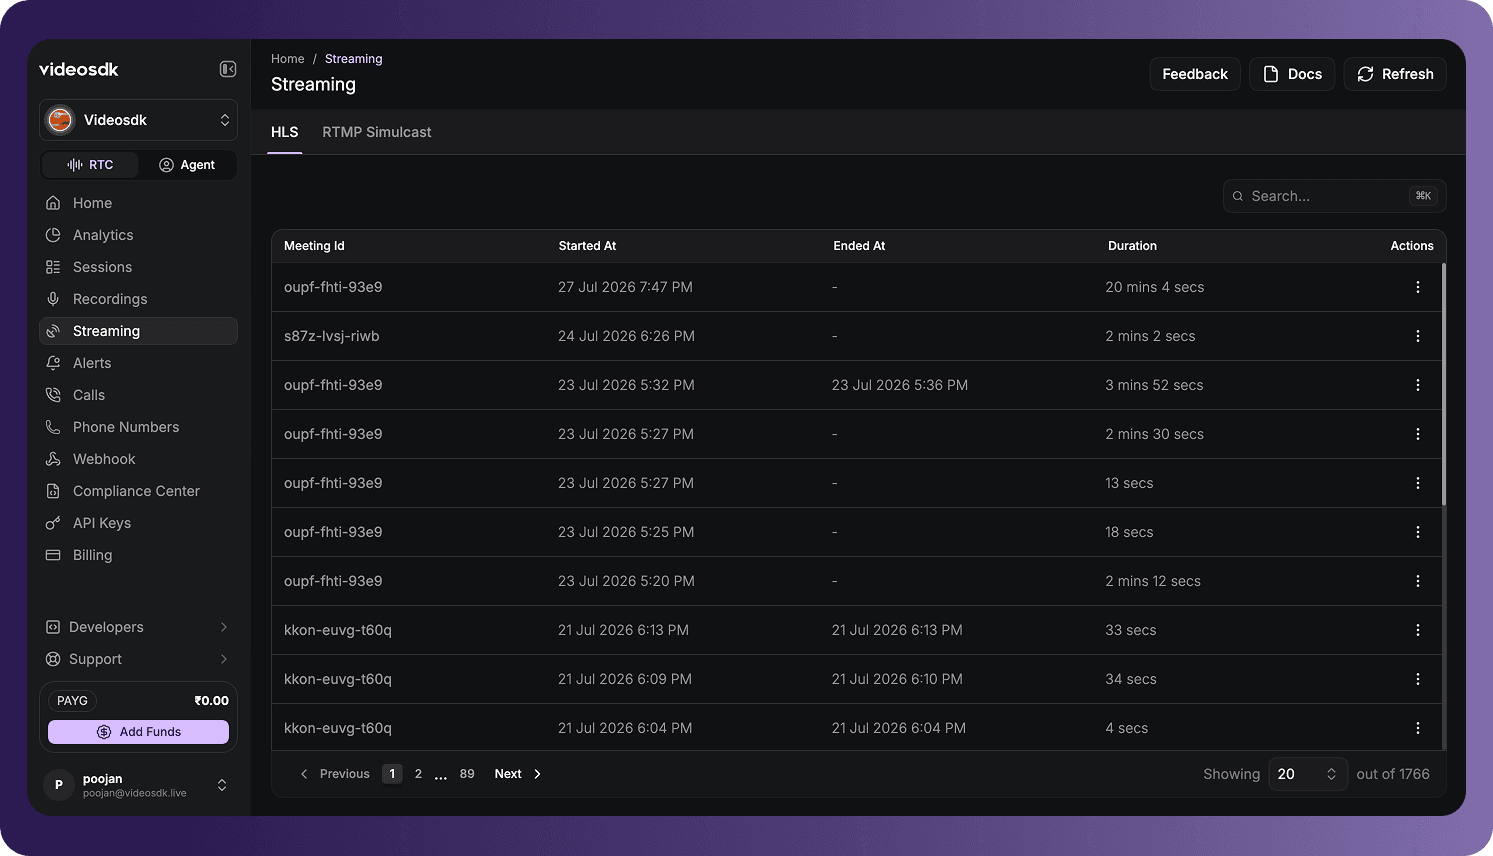Image resolution: width=1493 pixels, height=856 pixels.
Task: Focus the Search input field
Action: tap(1334, 196)
